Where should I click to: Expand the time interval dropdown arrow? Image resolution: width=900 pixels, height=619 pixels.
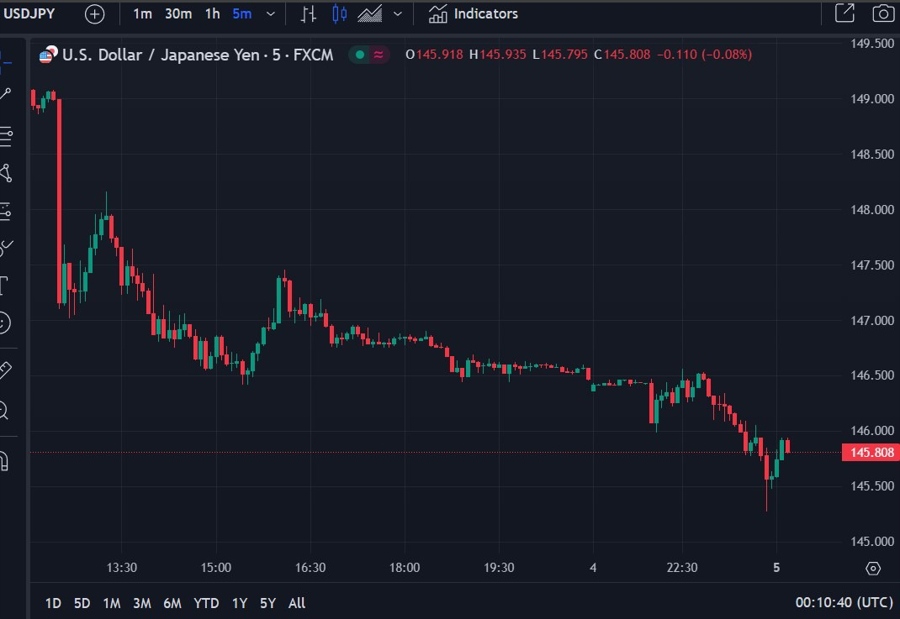click(270, 14)
